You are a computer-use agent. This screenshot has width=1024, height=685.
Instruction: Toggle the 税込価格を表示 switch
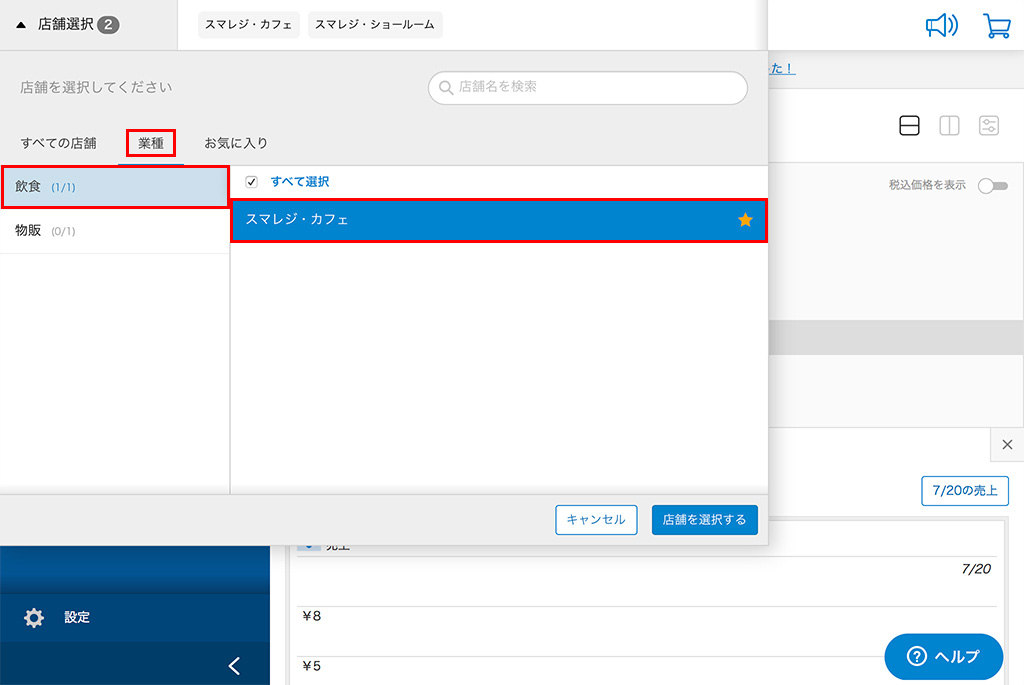993,186
